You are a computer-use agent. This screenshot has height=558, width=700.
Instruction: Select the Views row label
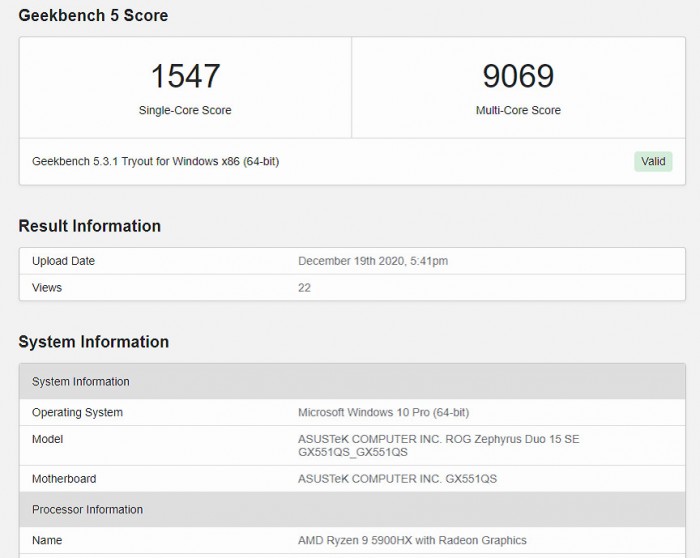[x=47, y=288]
